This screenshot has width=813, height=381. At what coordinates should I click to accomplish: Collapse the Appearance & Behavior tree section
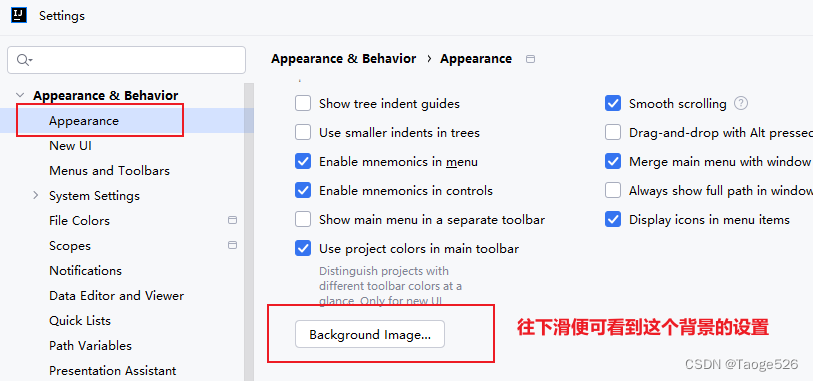[x=20, y=95]
